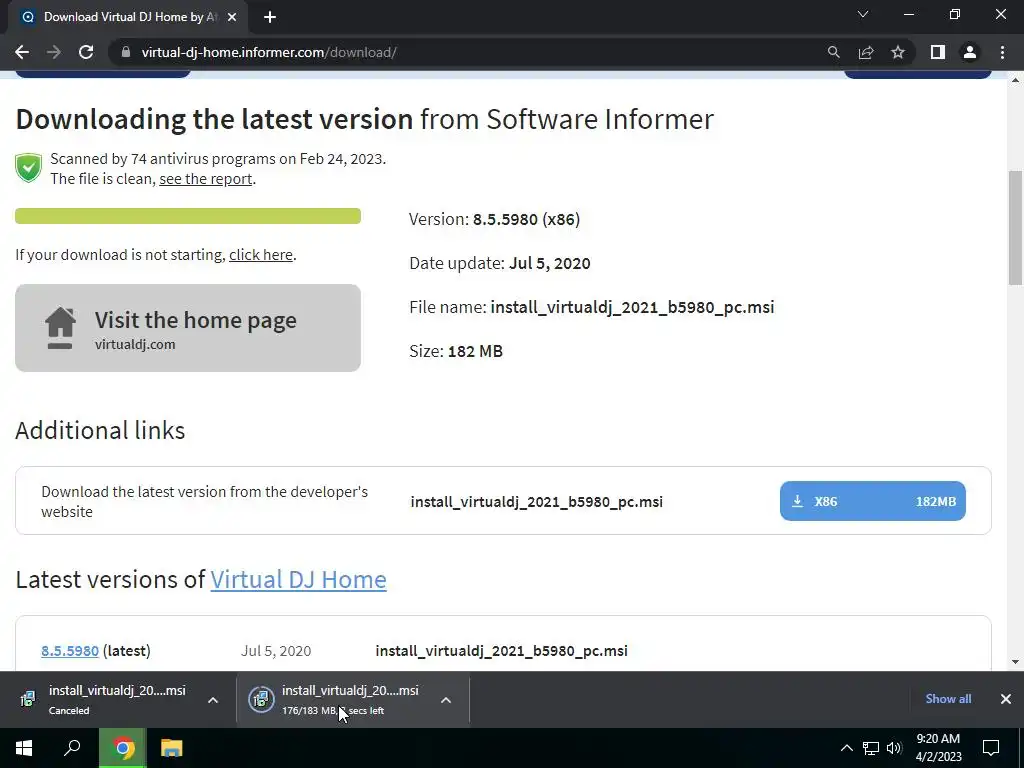
Task: Open Windows Start menu
Action: [x=24, y=748]
